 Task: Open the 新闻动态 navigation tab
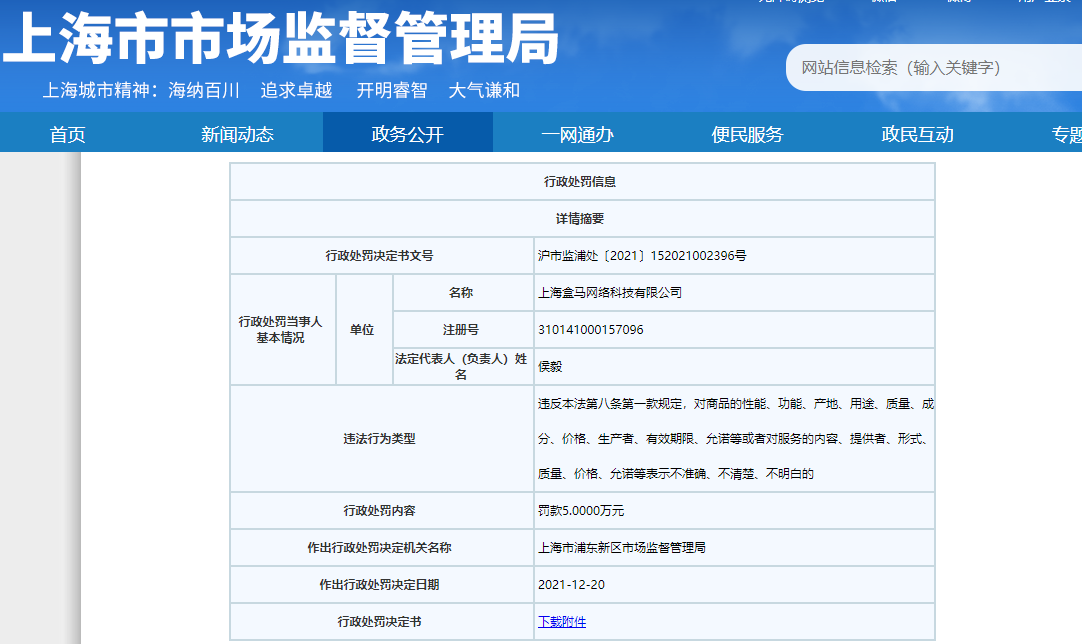point(237,134)
